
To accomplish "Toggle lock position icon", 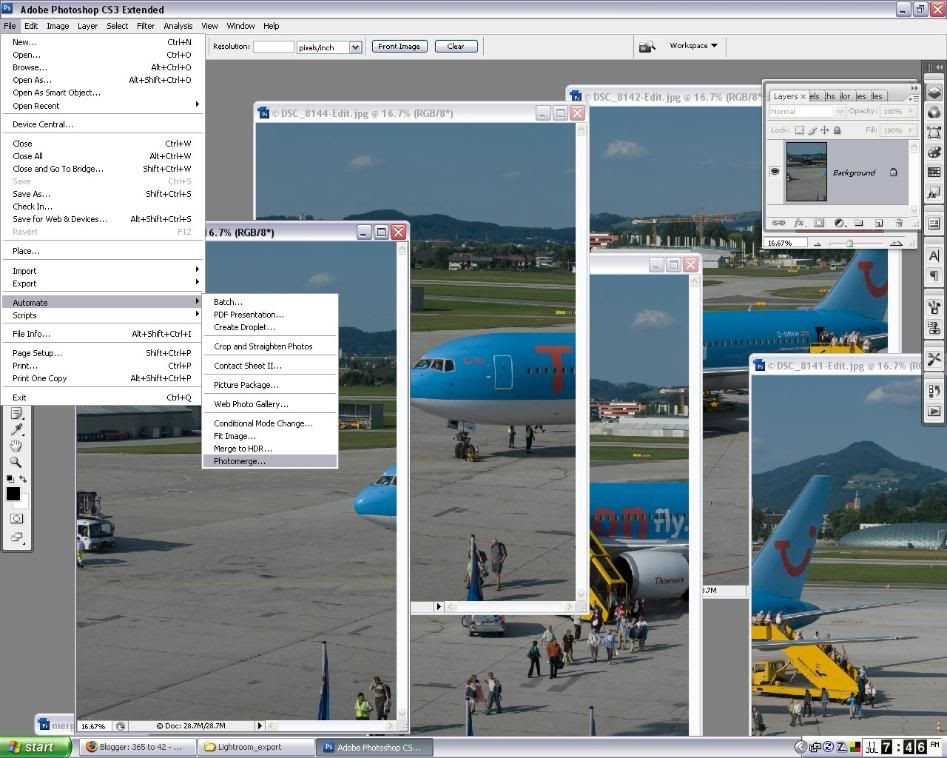I will click(824, 130).
